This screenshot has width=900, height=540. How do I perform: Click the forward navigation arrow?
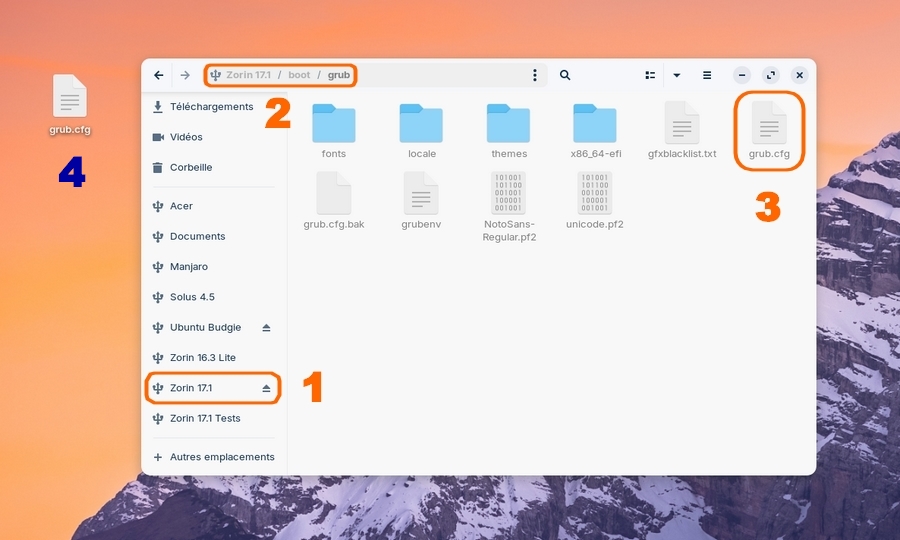(x=185, y=75)
